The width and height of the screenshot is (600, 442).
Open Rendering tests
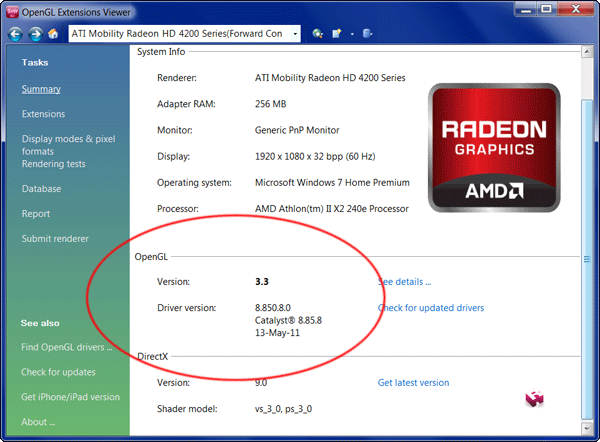point(53,164)
